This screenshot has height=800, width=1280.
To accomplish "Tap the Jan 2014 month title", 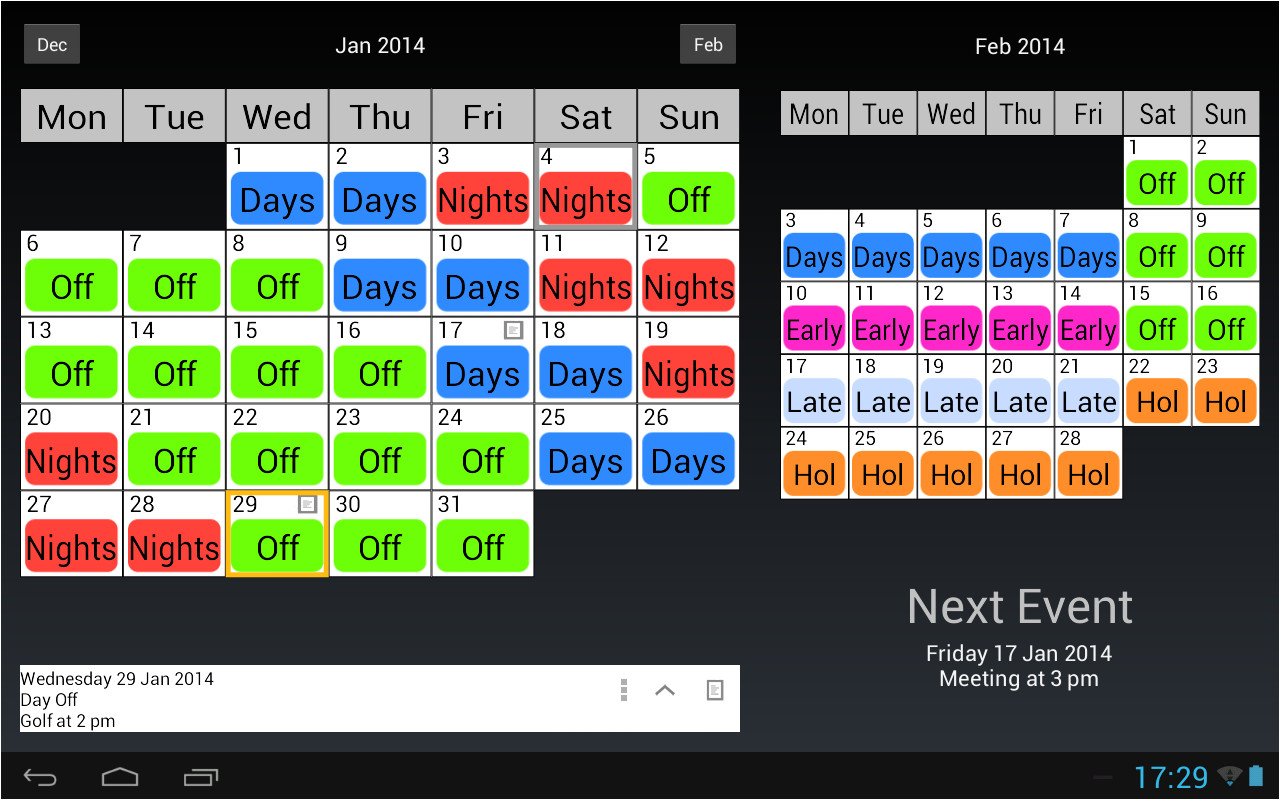I will pyautogui.click(x=380, y=46).
